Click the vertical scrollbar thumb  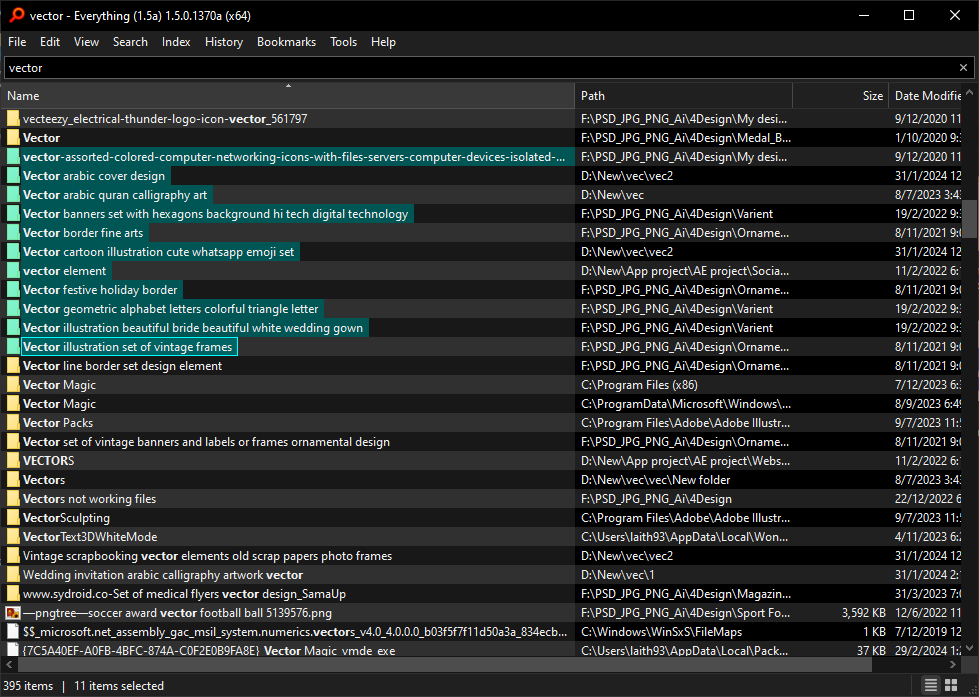(x=969, y=219)
